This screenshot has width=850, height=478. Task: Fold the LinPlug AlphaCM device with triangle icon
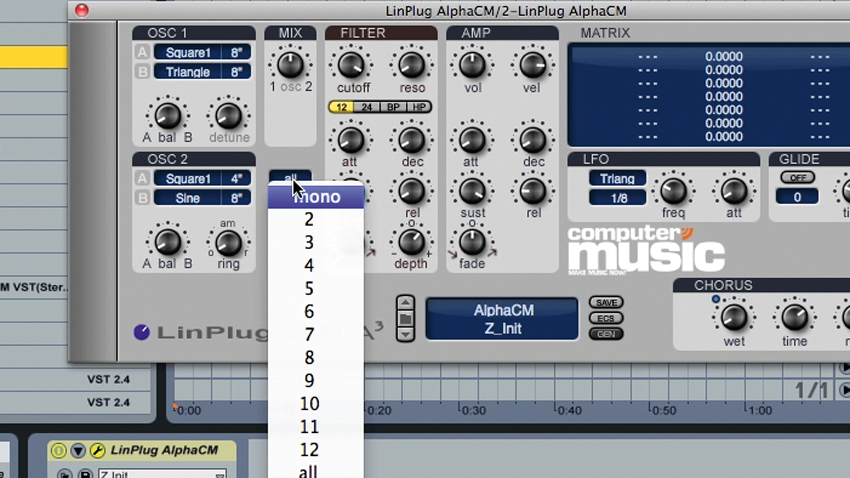[78, 450]
